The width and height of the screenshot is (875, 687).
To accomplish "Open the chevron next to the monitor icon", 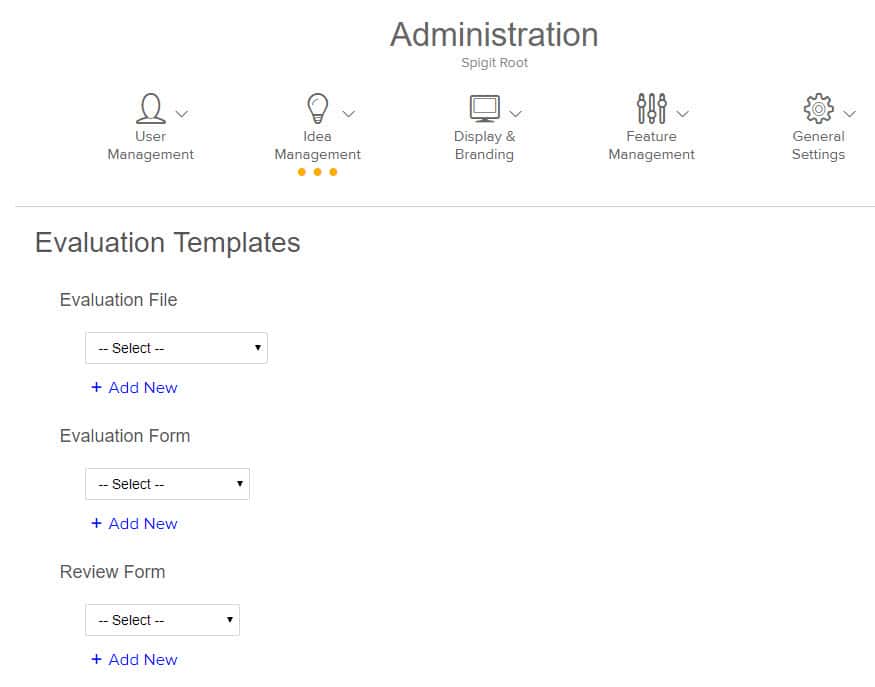I will tap(516, 114).
